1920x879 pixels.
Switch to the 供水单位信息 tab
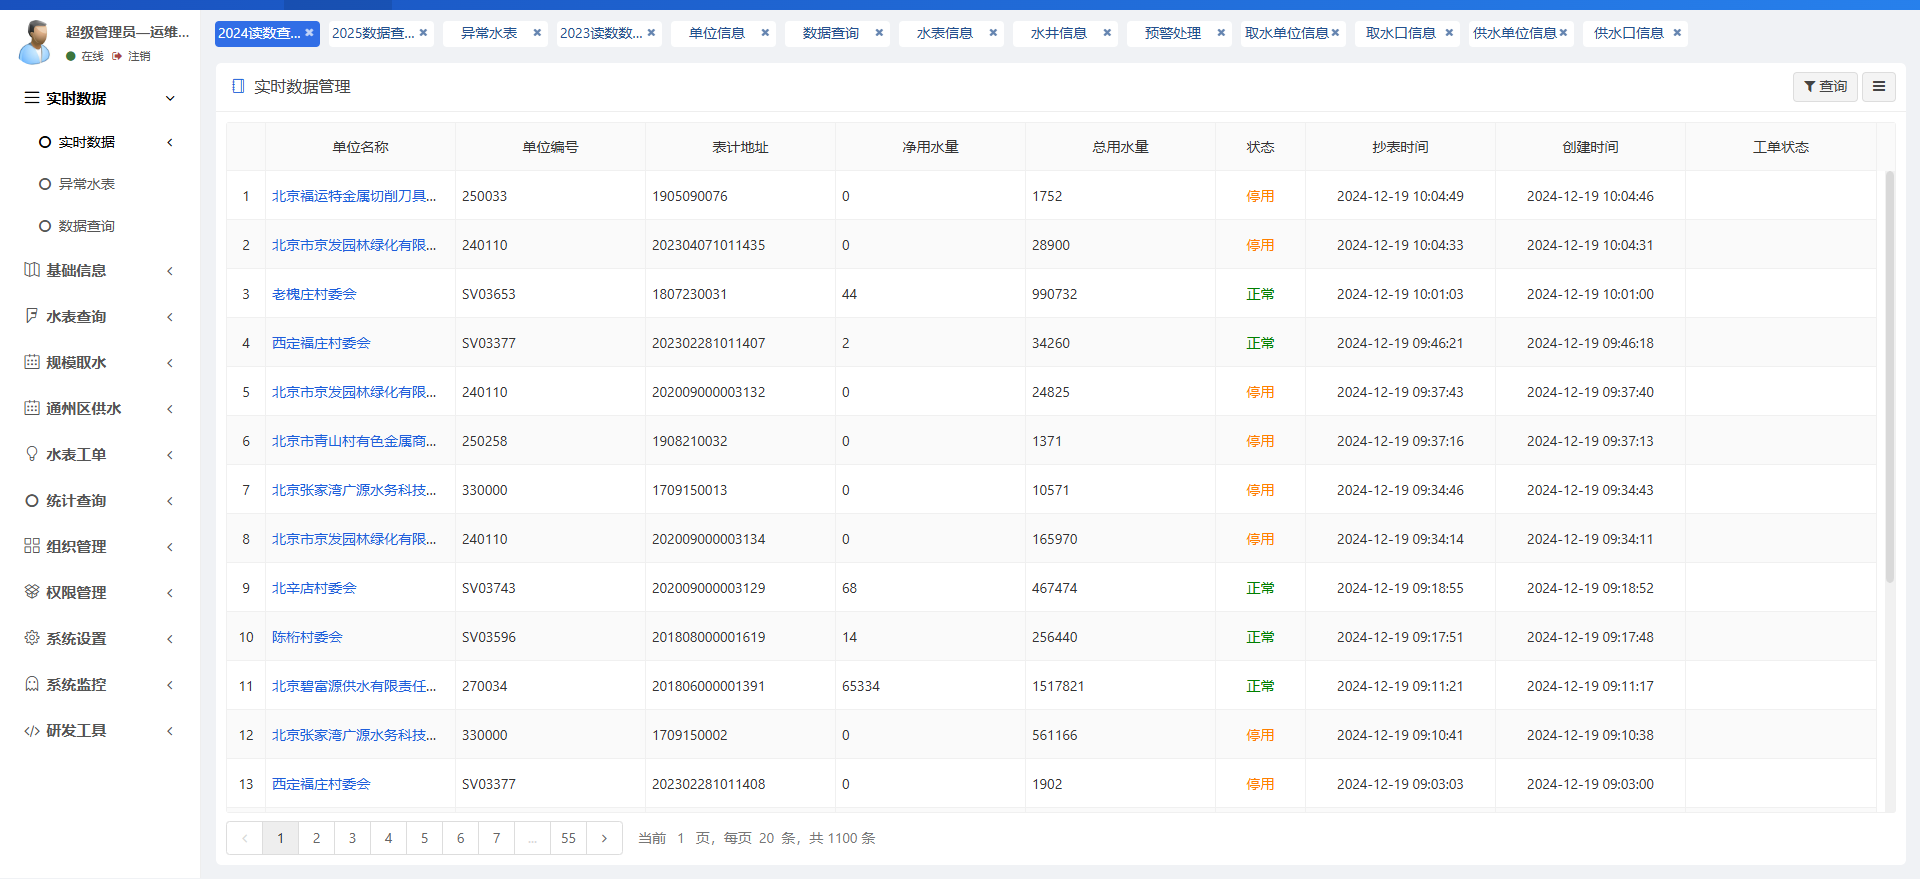click(x=1514, y=33)
